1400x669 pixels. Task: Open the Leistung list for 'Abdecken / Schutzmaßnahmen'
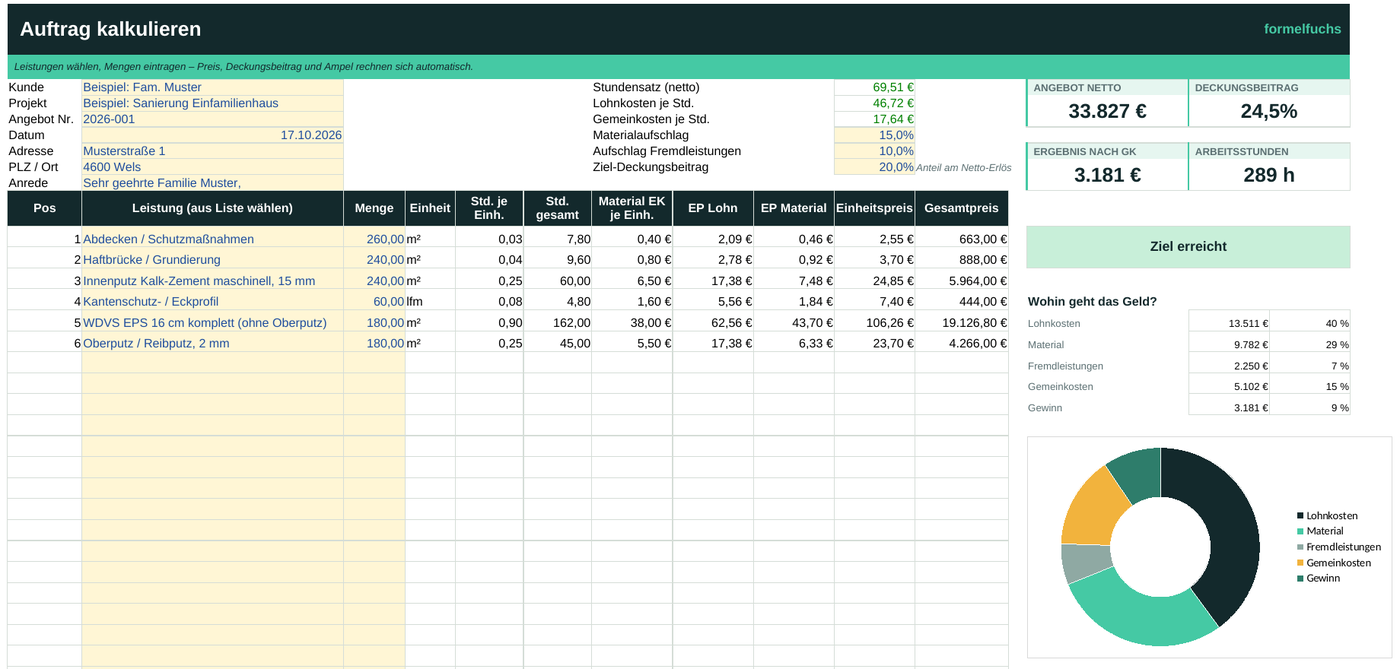click(x=212, y=239)
